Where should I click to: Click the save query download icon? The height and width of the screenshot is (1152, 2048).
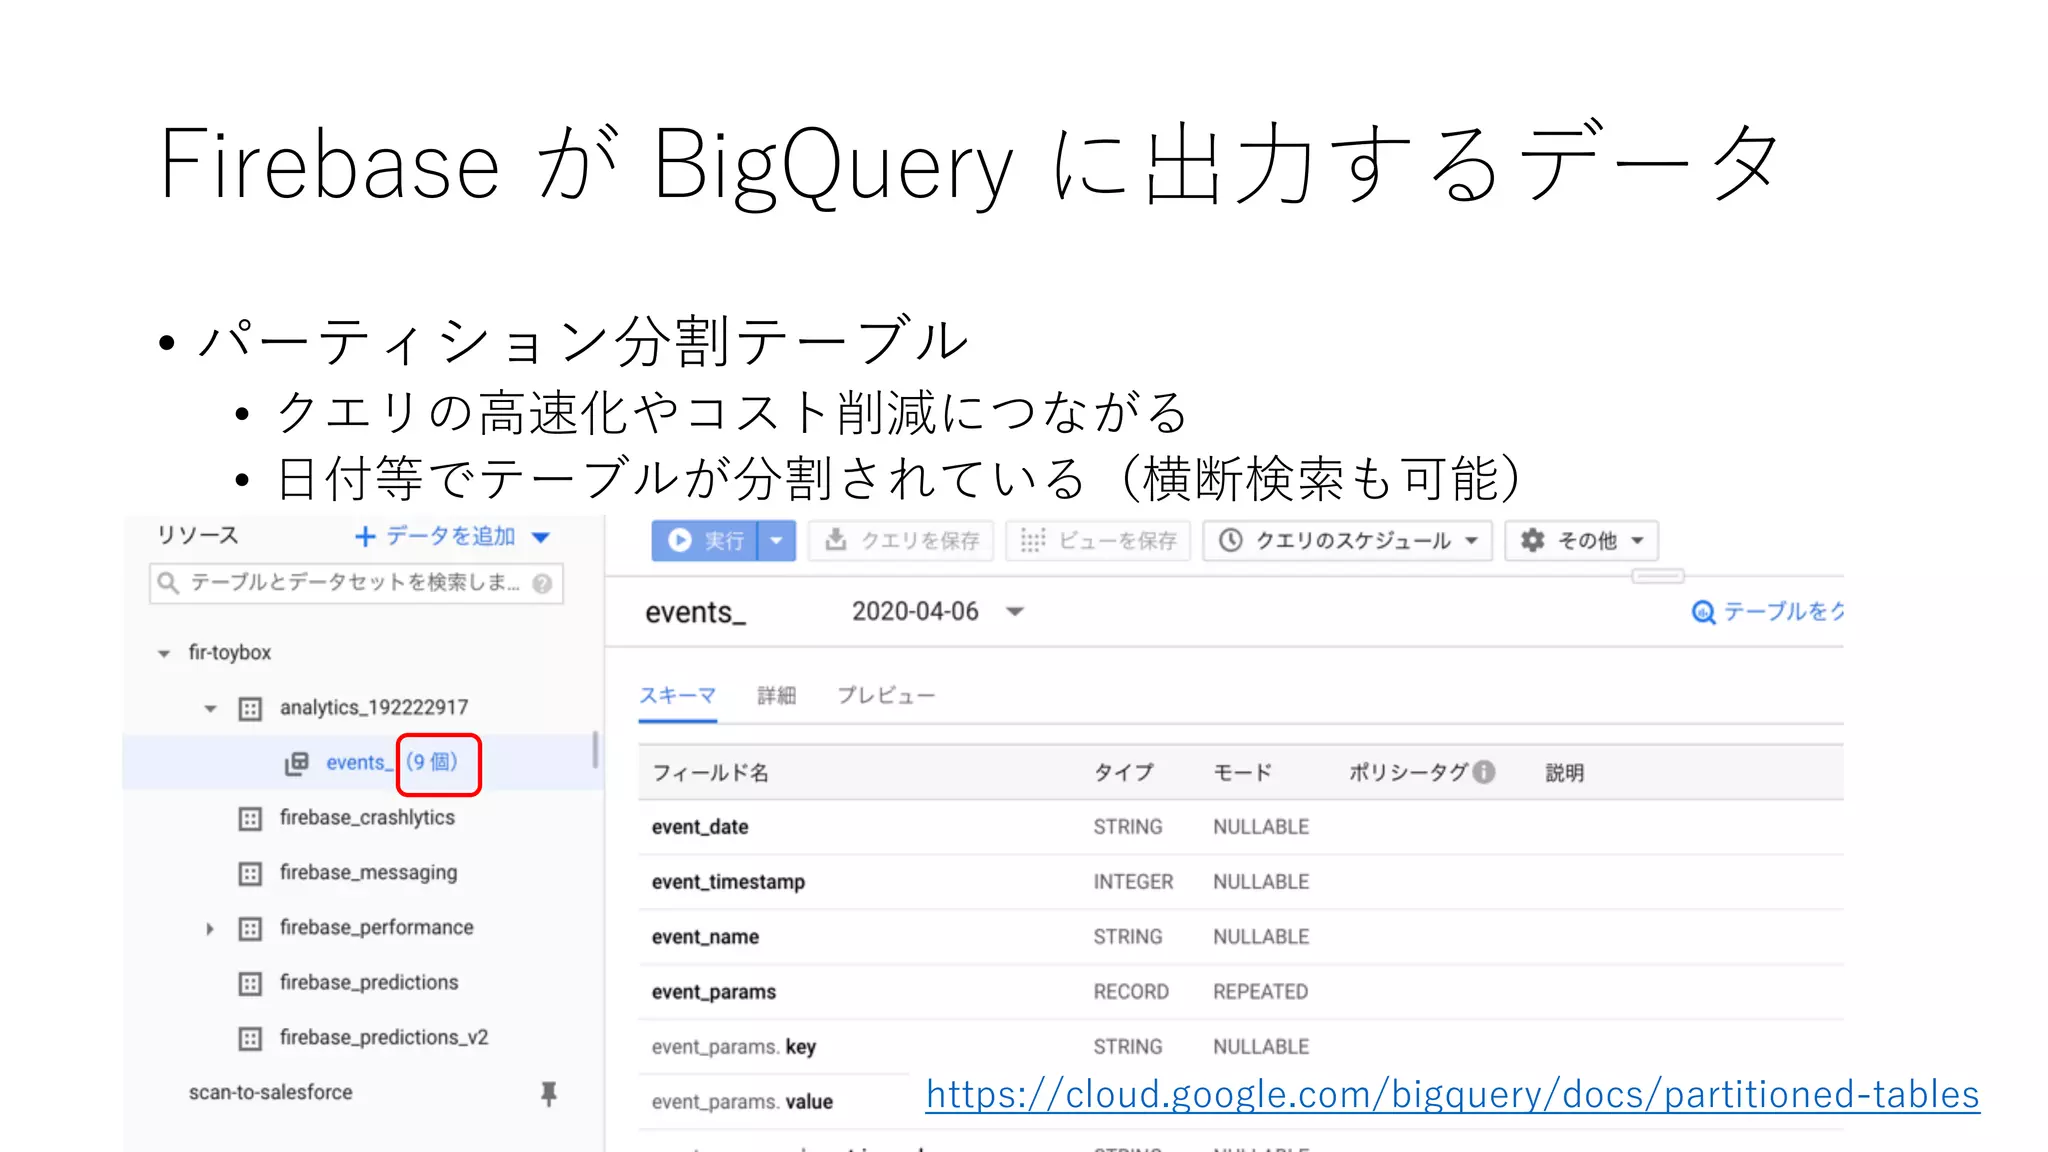[x=836, y=540]
